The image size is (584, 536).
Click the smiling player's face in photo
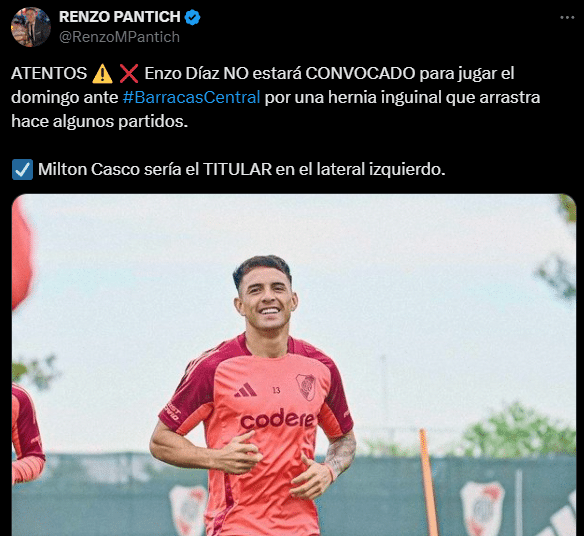coord(267,299)
